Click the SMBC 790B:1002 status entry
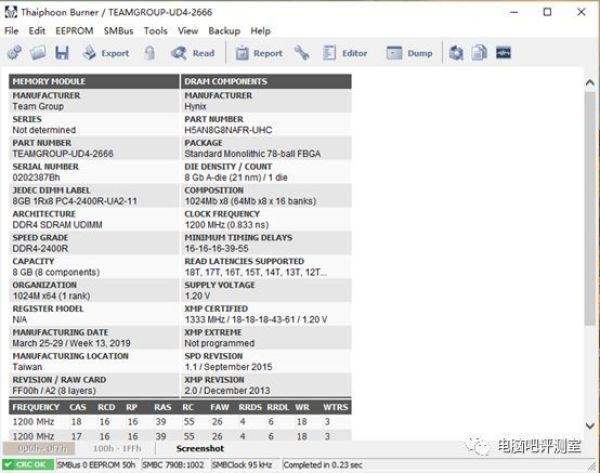Viewport: 600px width, 473px height. pyautogui.click(x=173, y=465)
